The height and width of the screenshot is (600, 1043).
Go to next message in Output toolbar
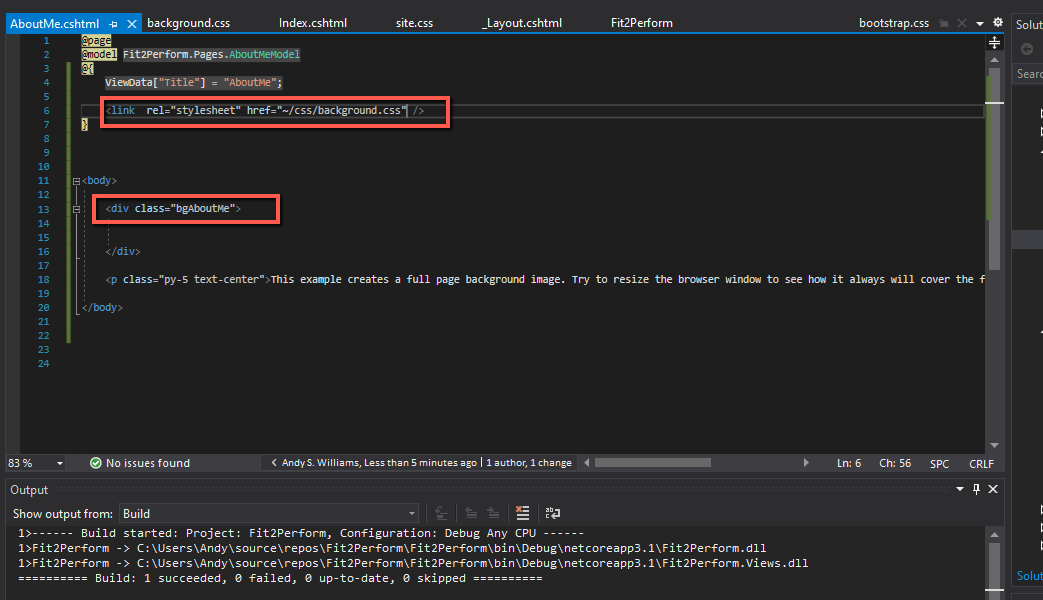pos(493,513)
